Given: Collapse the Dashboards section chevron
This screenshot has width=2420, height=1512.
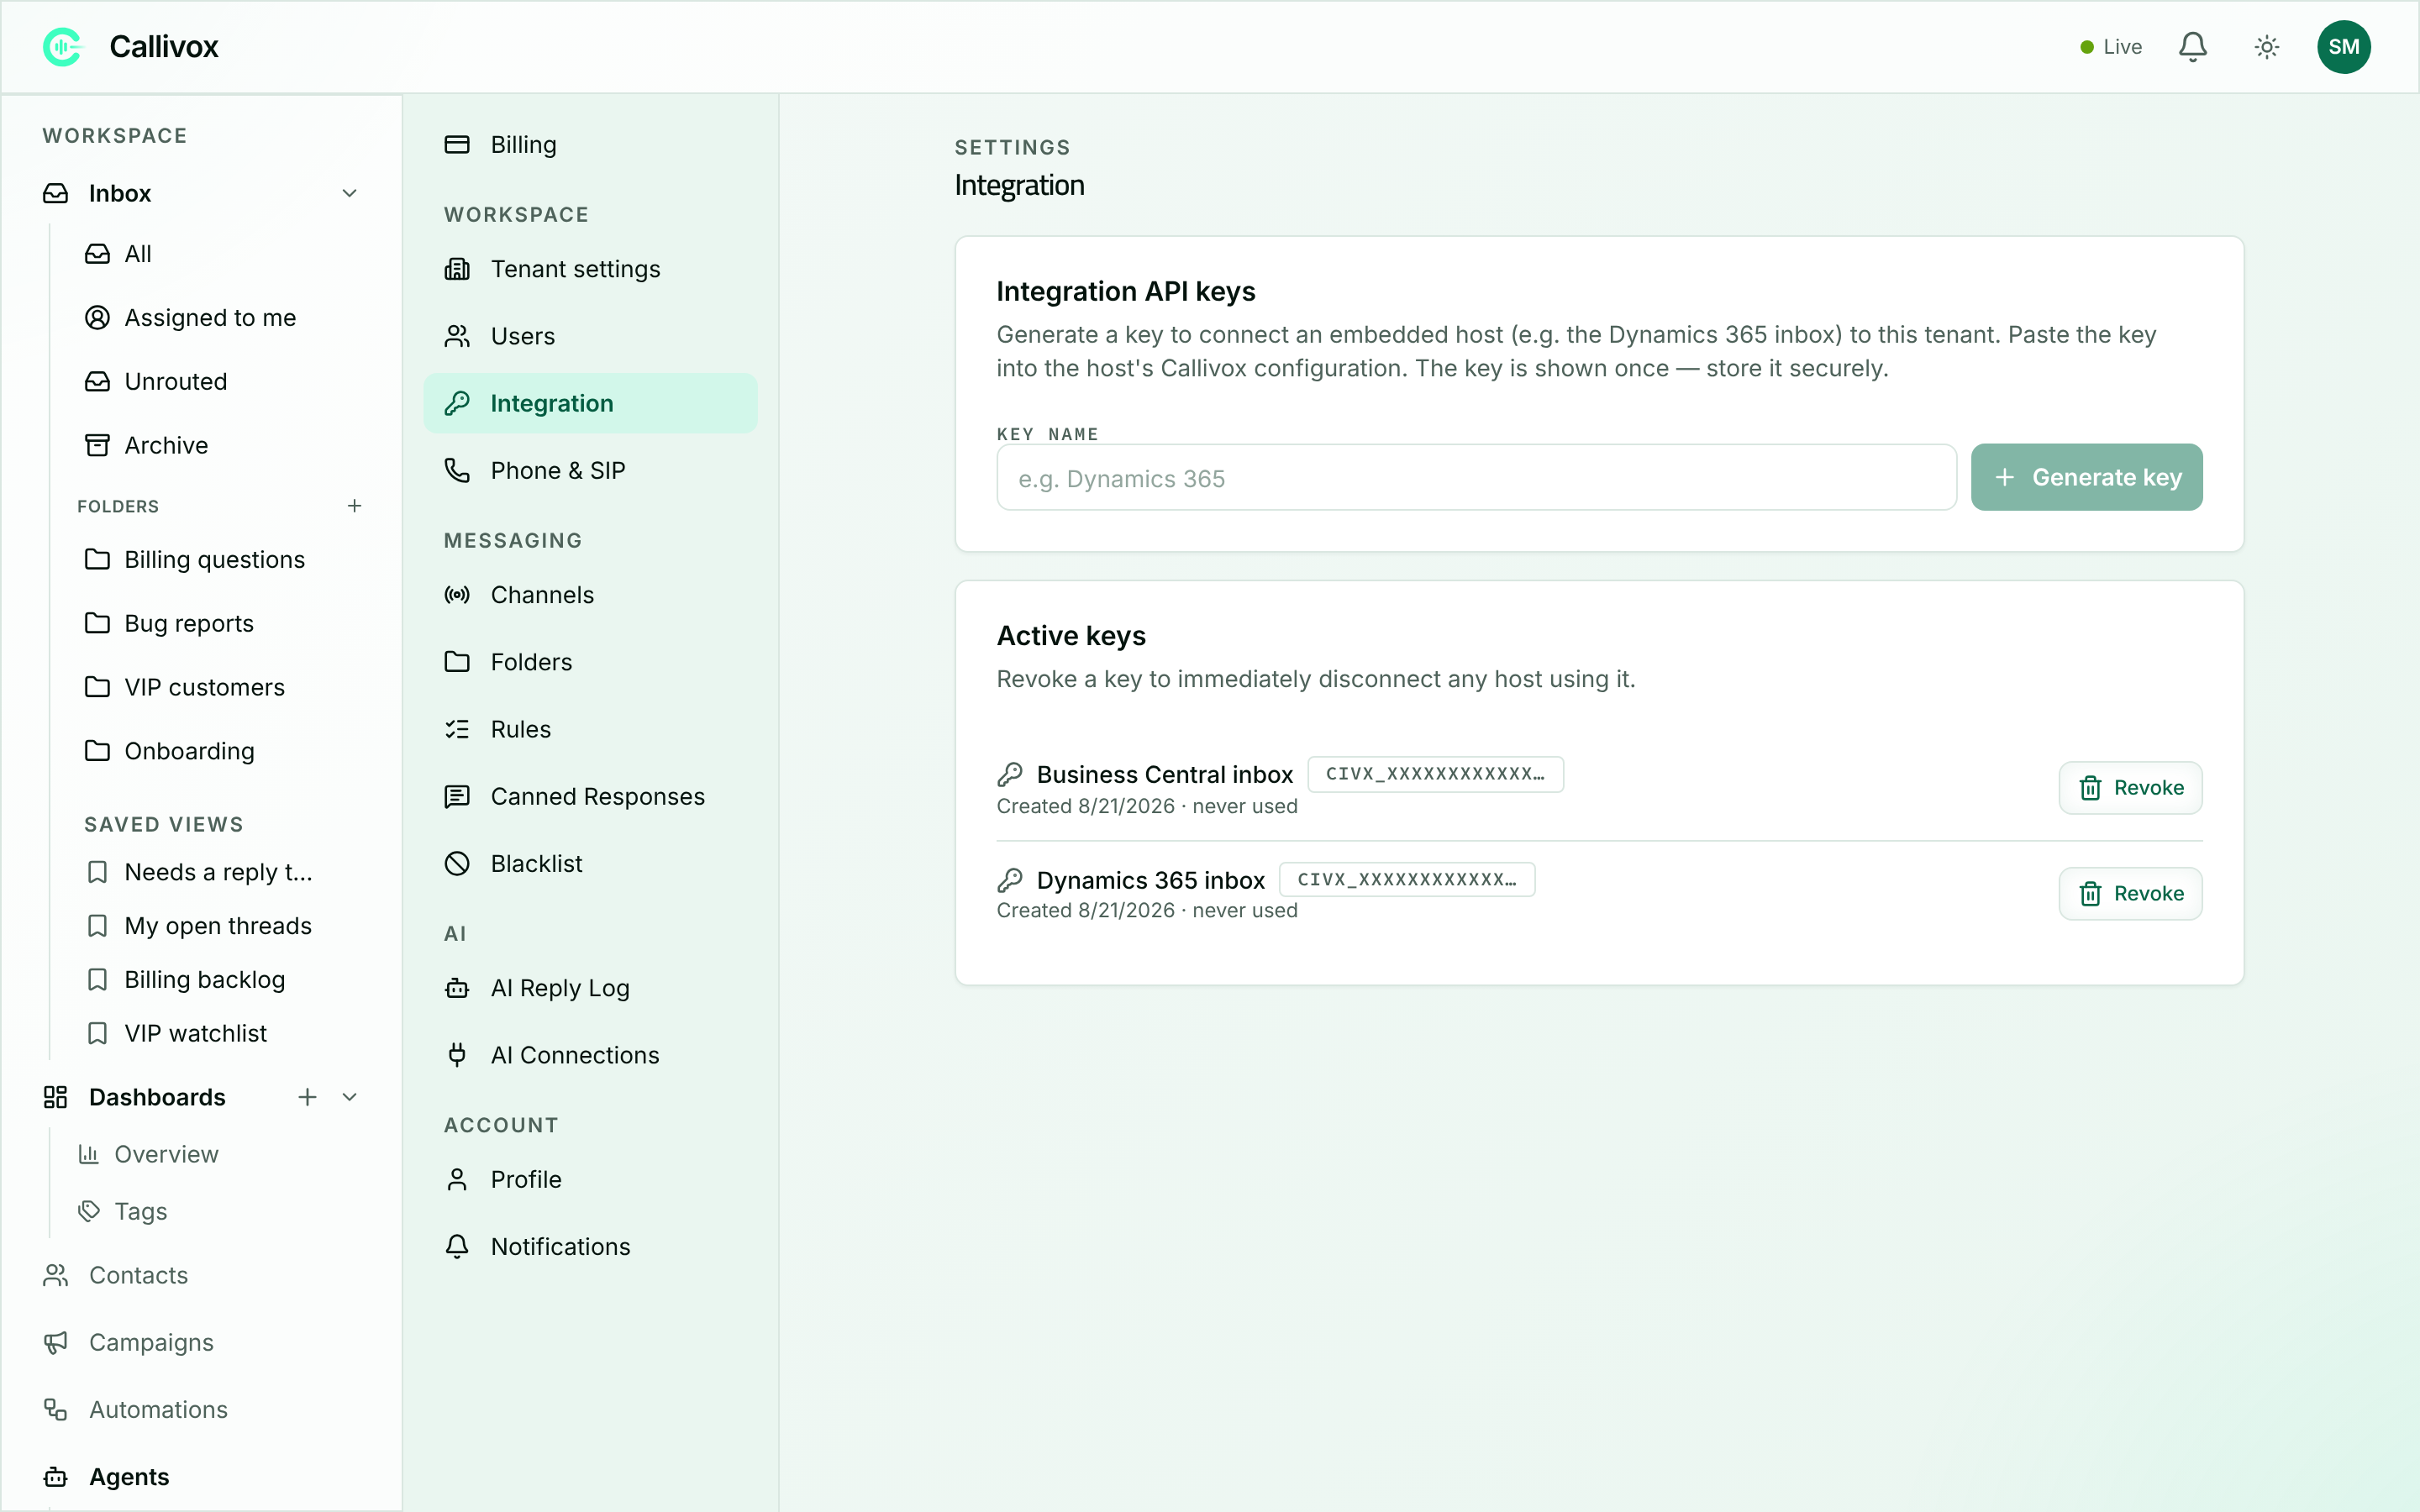Looking at the screenshot, I should [350, 1097].
